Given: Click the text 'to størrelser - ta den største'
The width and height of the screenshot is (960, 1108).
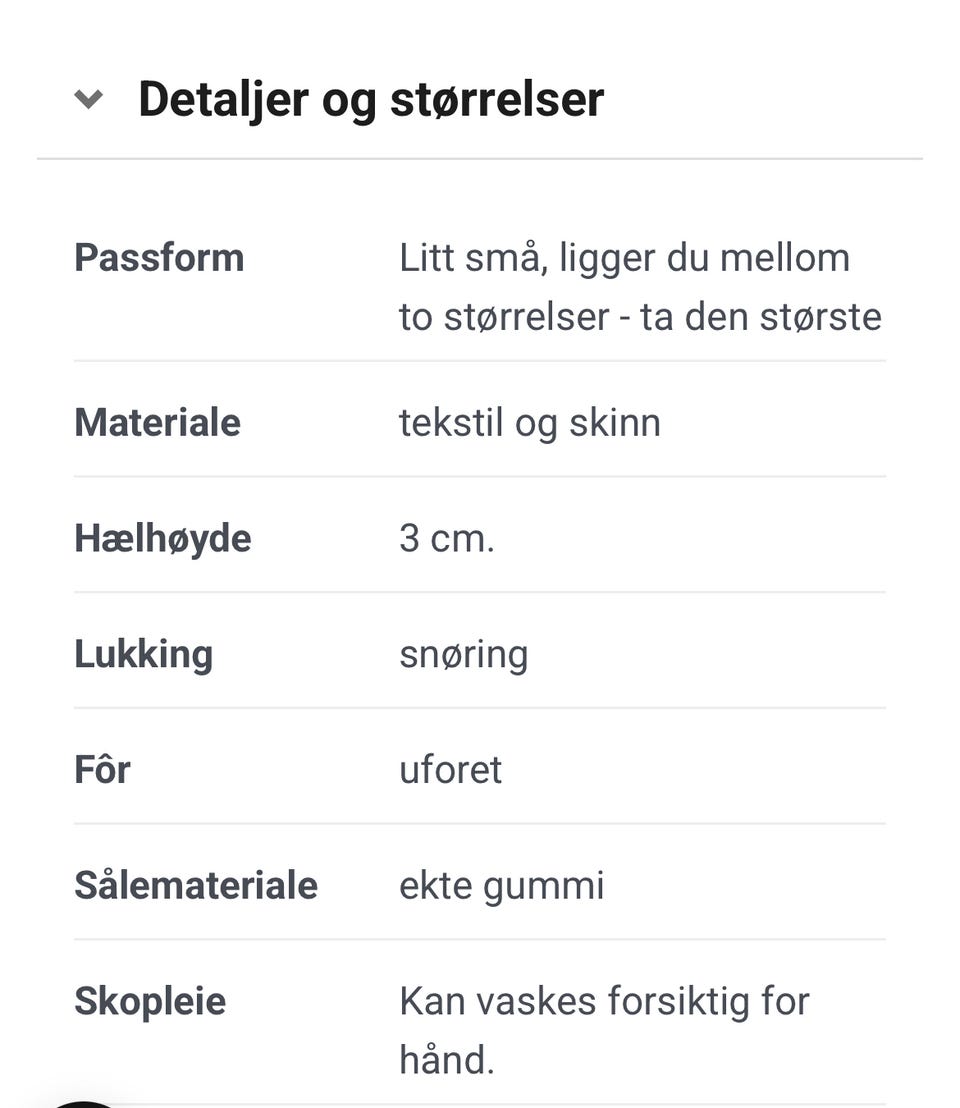Looking at the screenshot, I should click(x=640, y=317).
